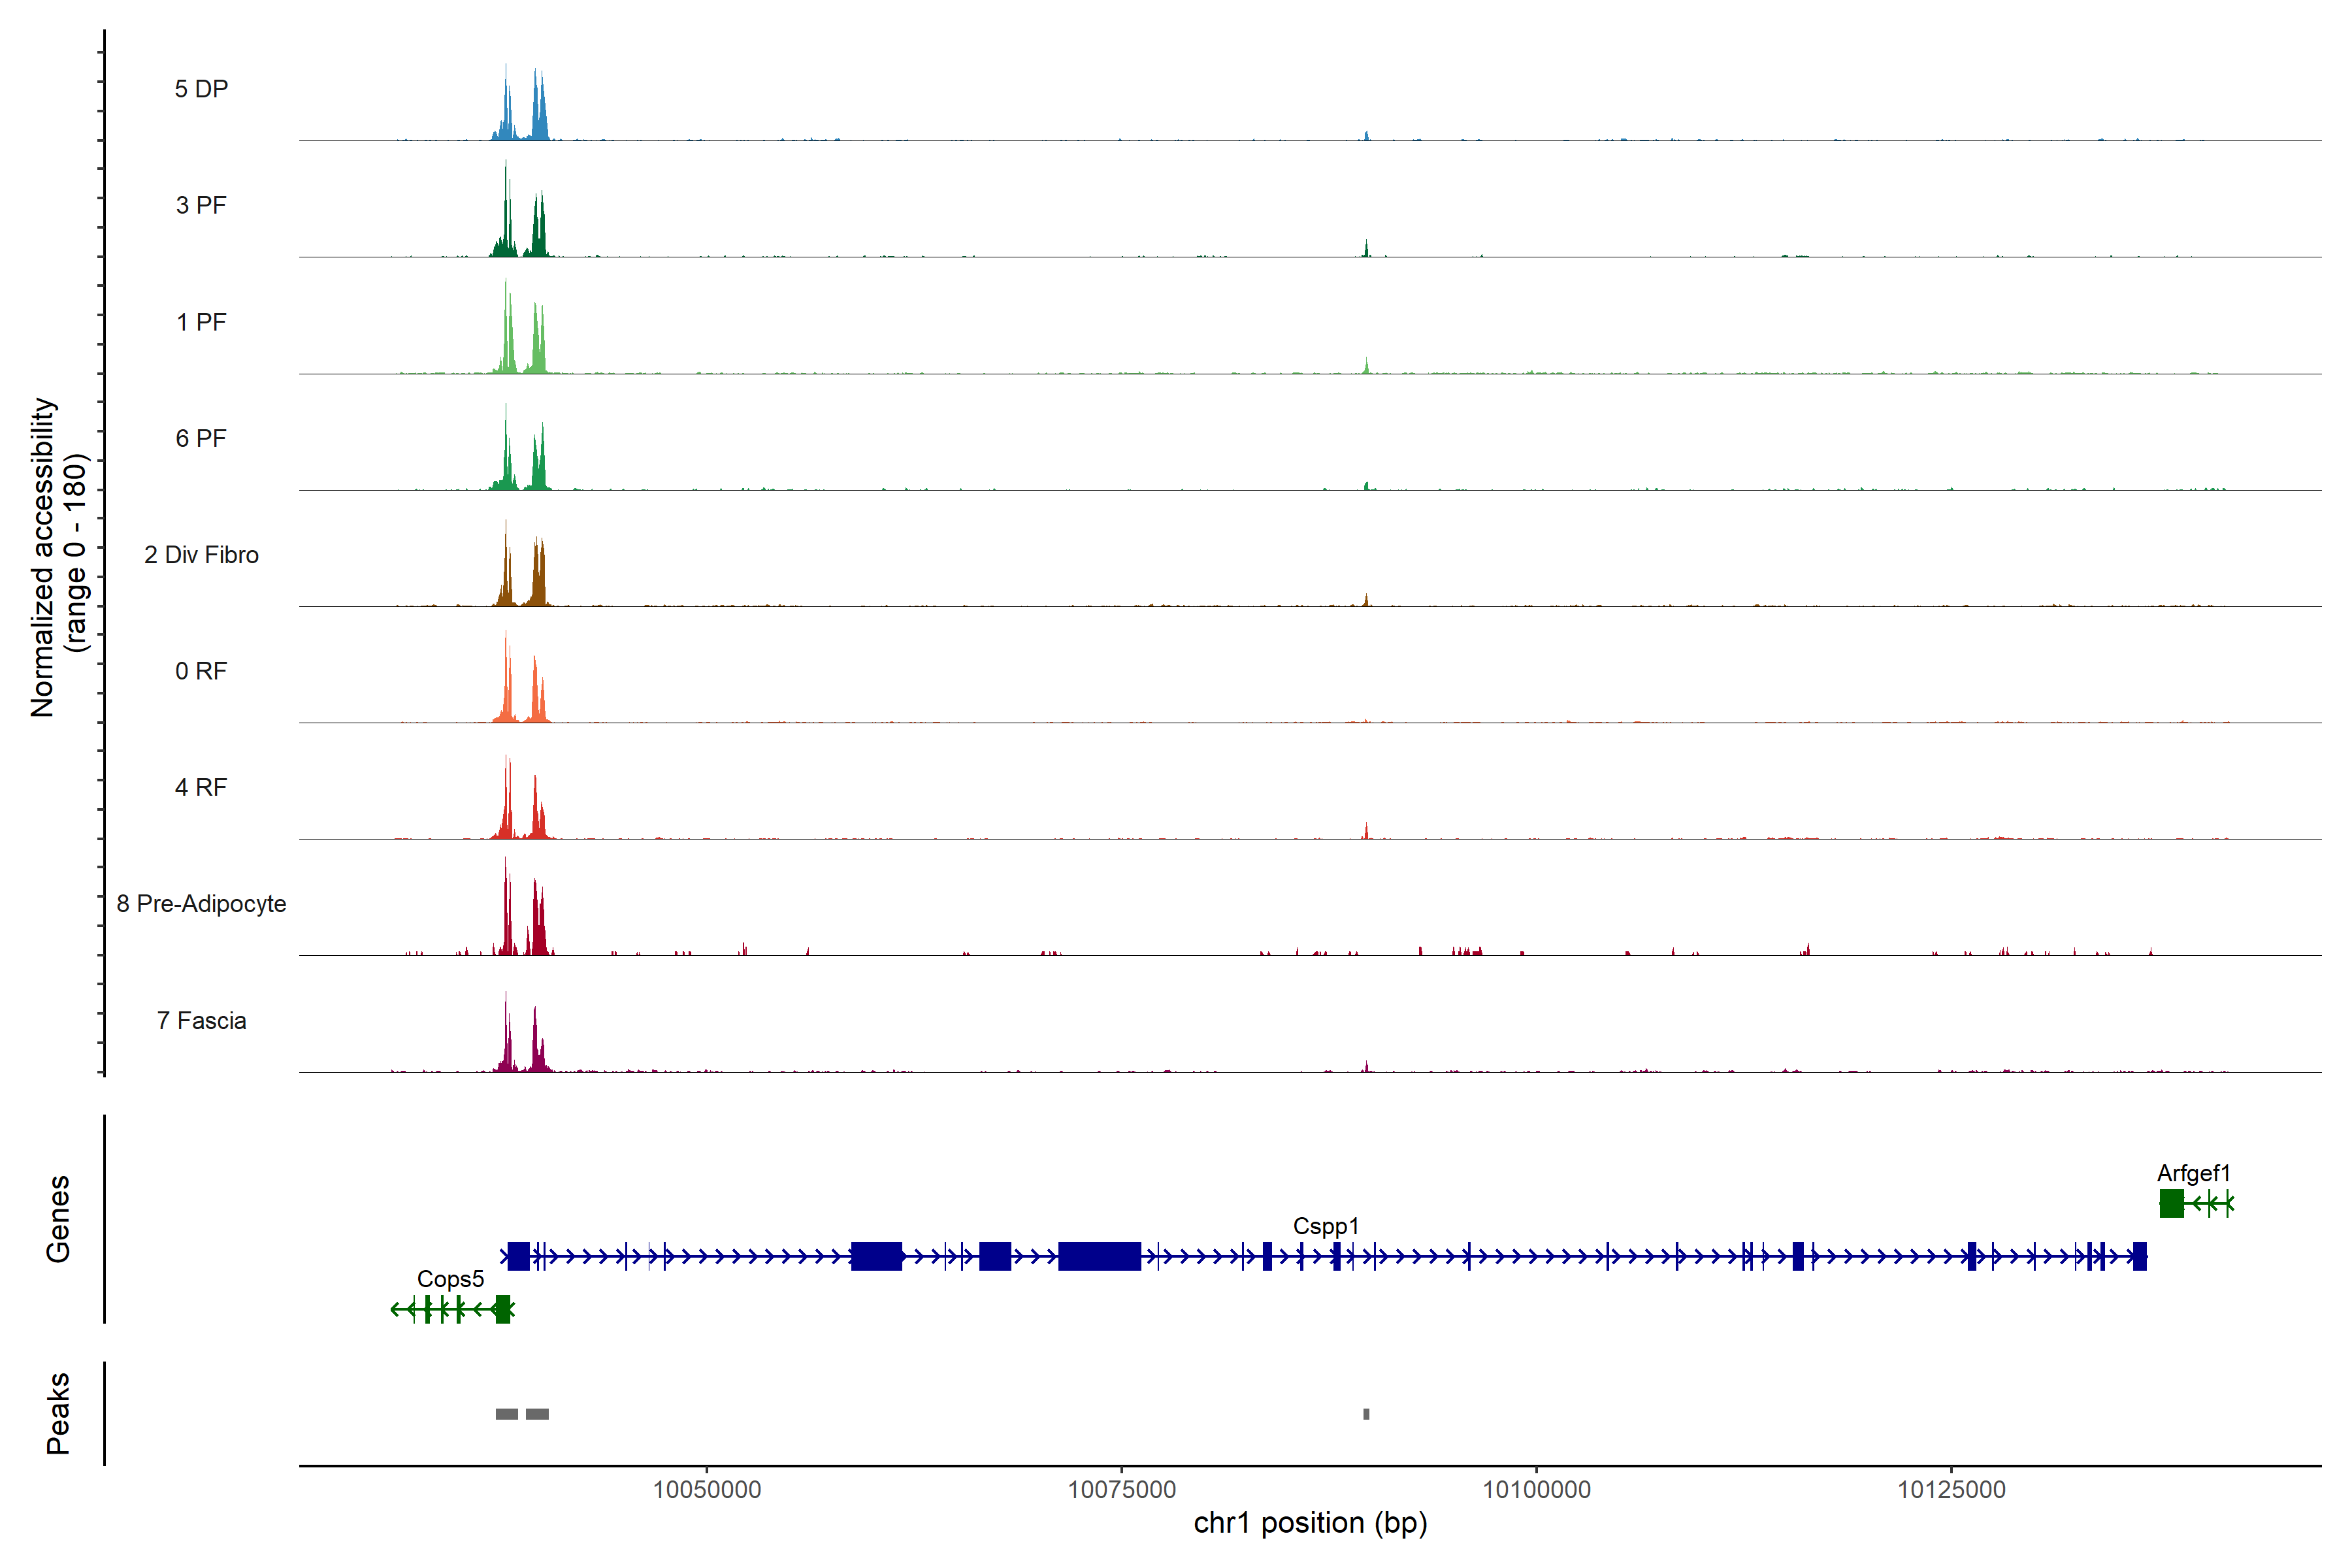This screenshot has width=2352, height=1568.
Task: Select the 5 DP track label
Action: (201, 89)
